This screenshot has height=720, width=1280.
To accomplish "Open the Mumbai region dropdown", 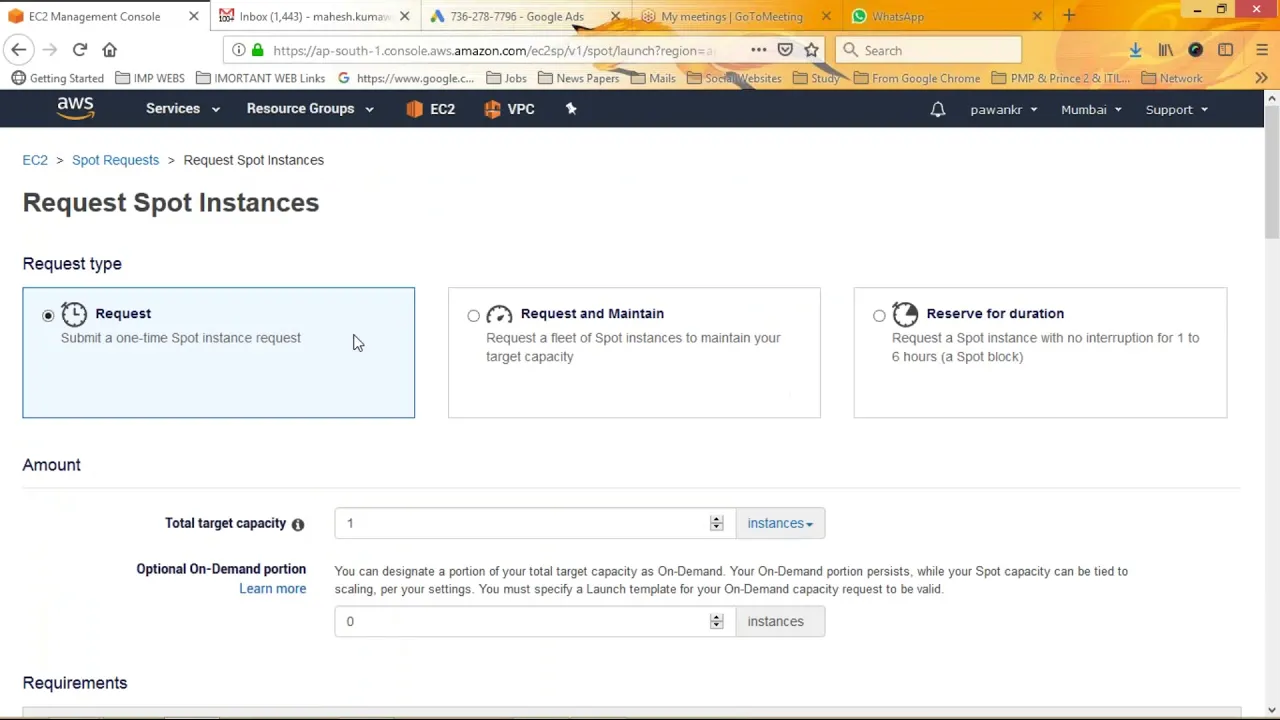I will point(1091,109).
